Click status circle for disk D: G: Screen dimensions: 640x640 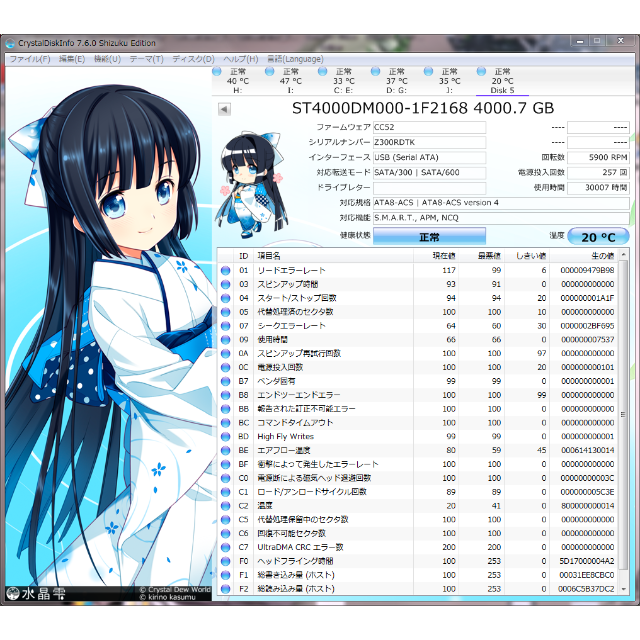click(376, 71)
